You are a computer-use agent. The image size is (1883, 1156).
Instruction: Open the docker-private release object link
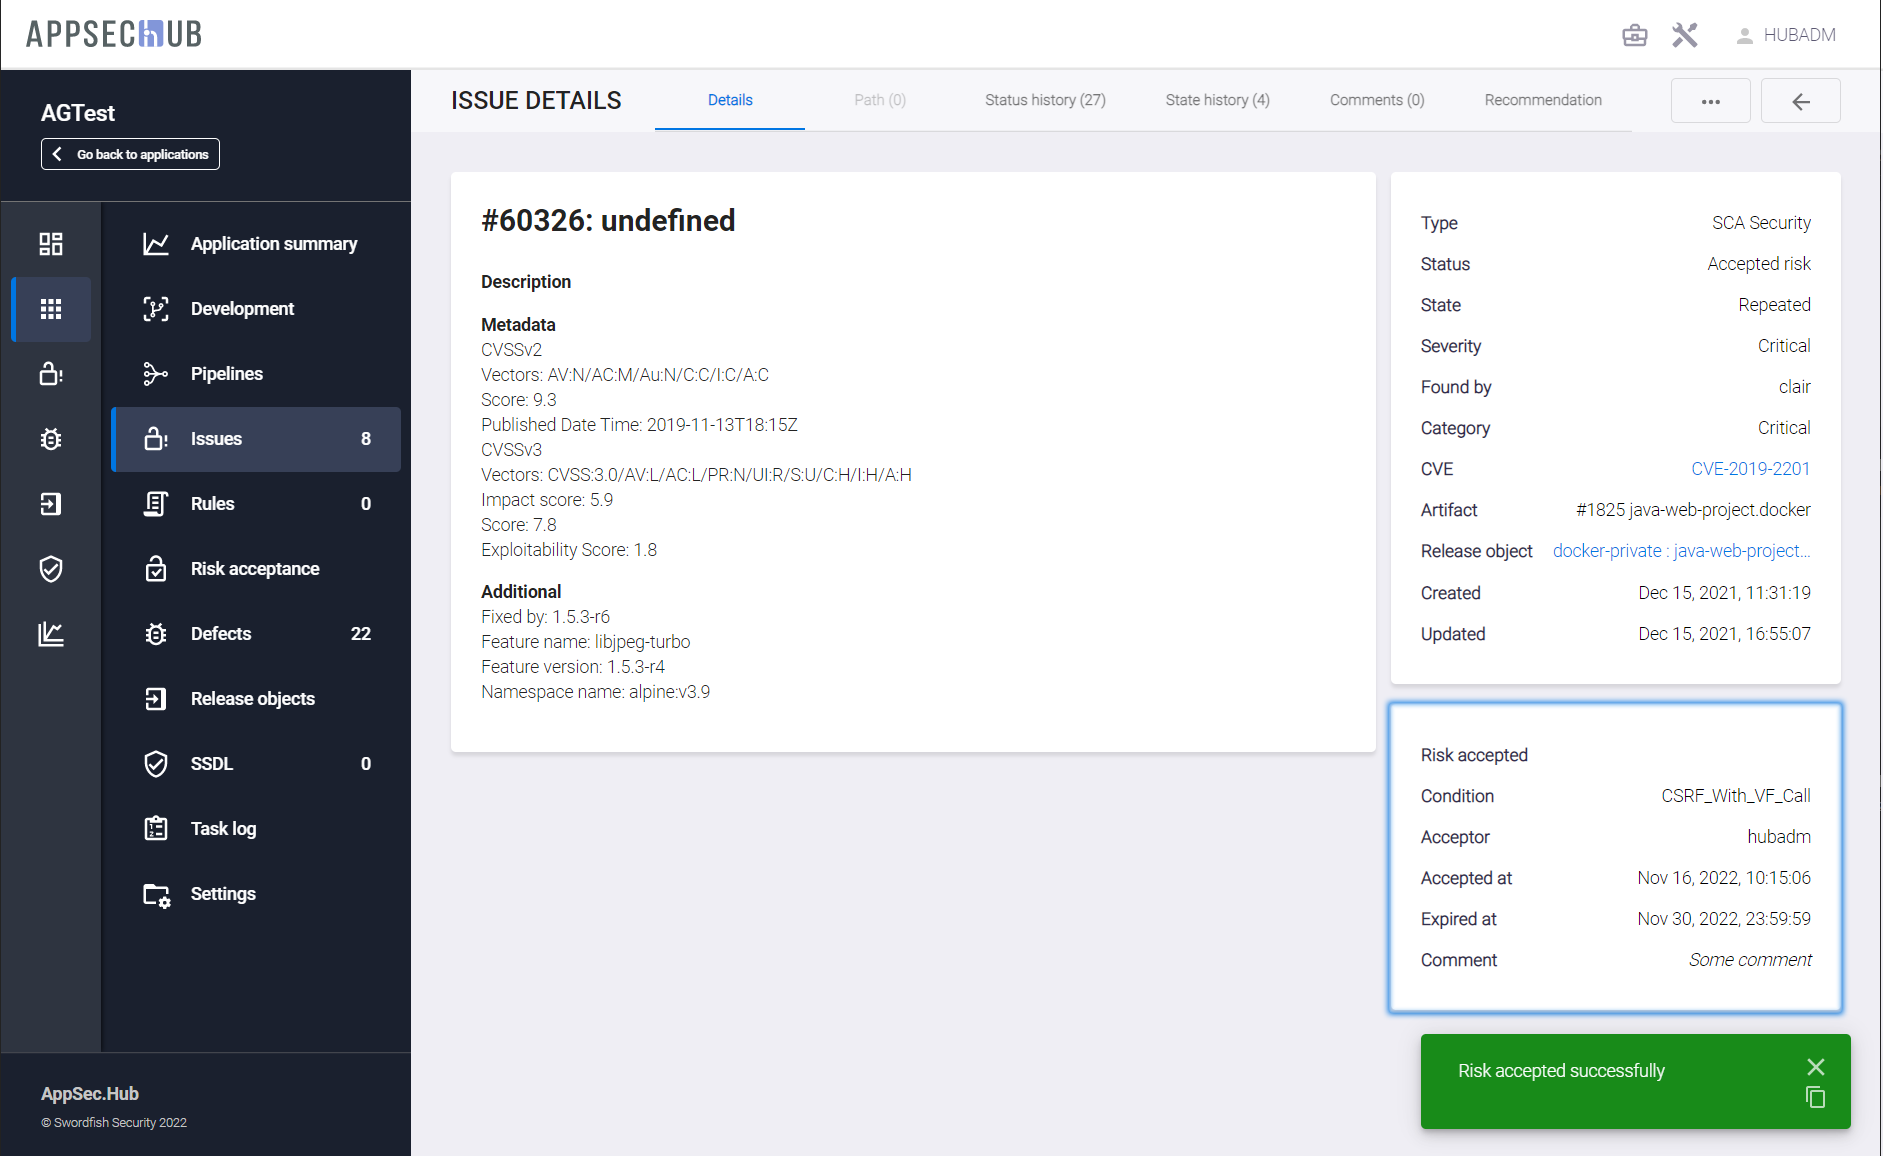1681,551
